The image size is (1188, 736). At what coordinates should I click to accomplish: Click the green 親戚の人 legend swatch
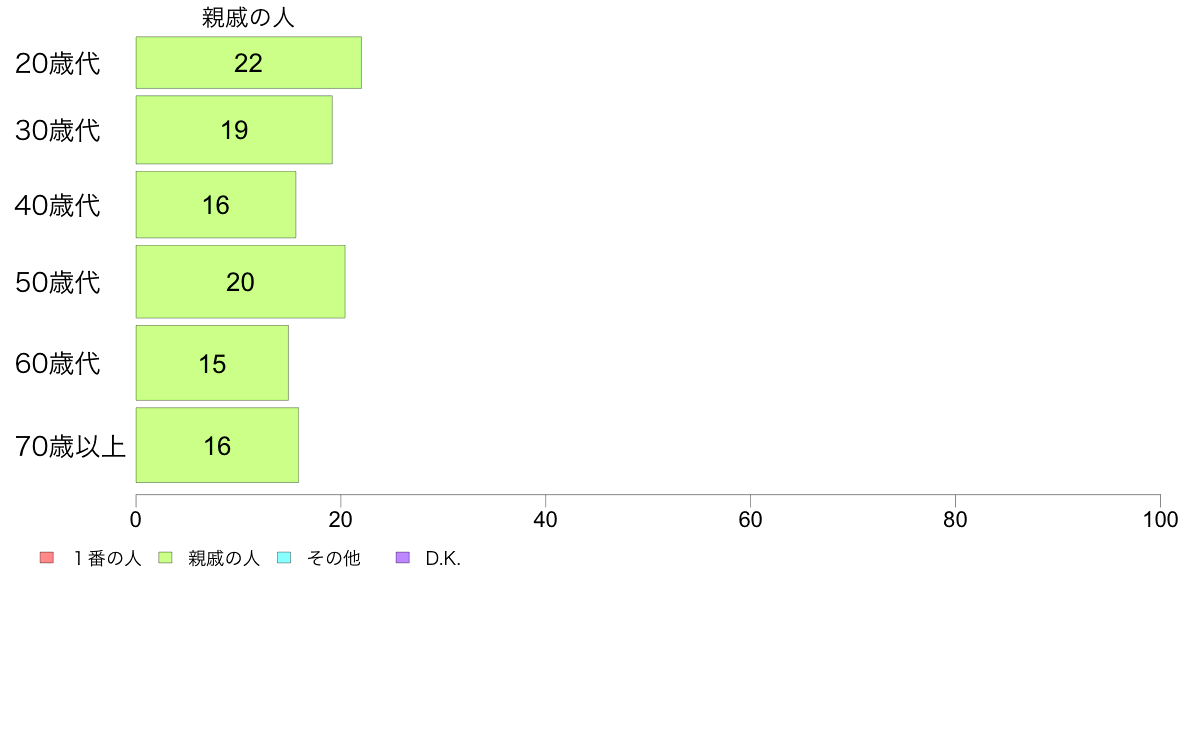[x=165, y=558]
